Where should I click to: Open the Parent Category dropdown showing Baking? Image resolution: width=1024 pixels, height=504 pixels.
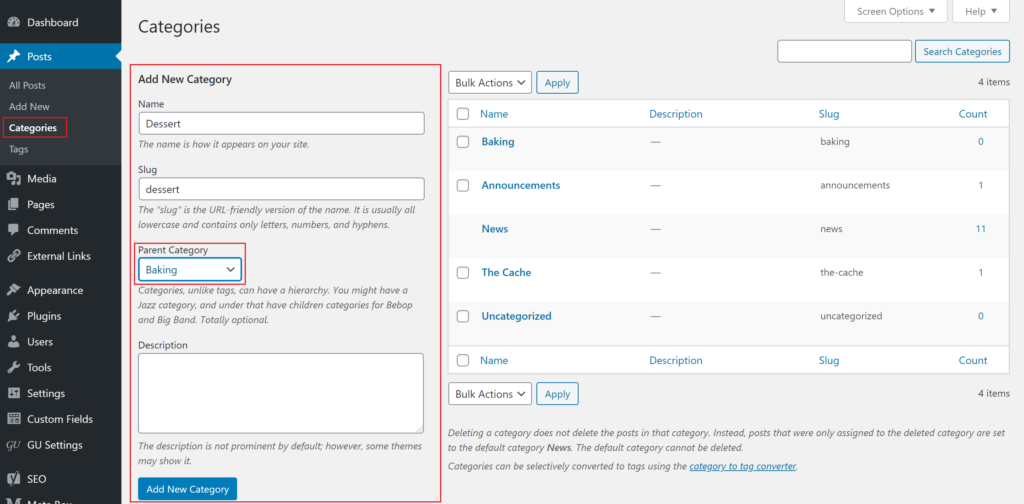[190, 270]
